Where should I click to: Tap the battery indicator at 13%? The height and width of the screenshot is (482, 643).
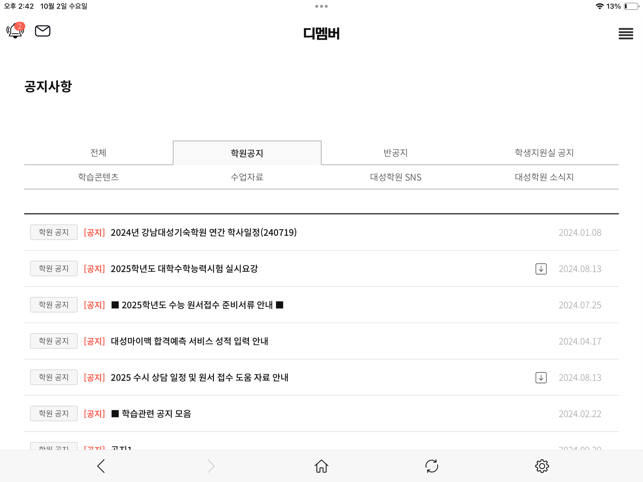click(632, 6)
